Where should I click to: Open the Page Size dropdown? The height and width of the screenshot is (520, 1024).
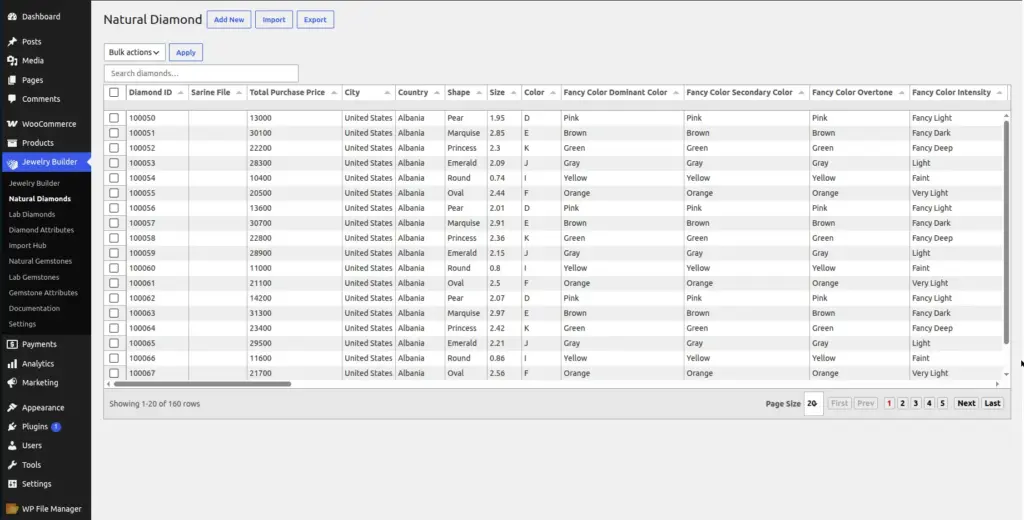pos(813,404)
